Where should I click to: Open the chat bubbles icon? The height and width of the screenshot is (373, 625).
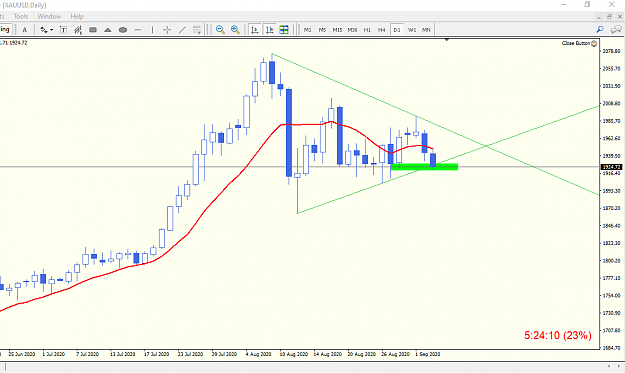(x=616, y=29)
